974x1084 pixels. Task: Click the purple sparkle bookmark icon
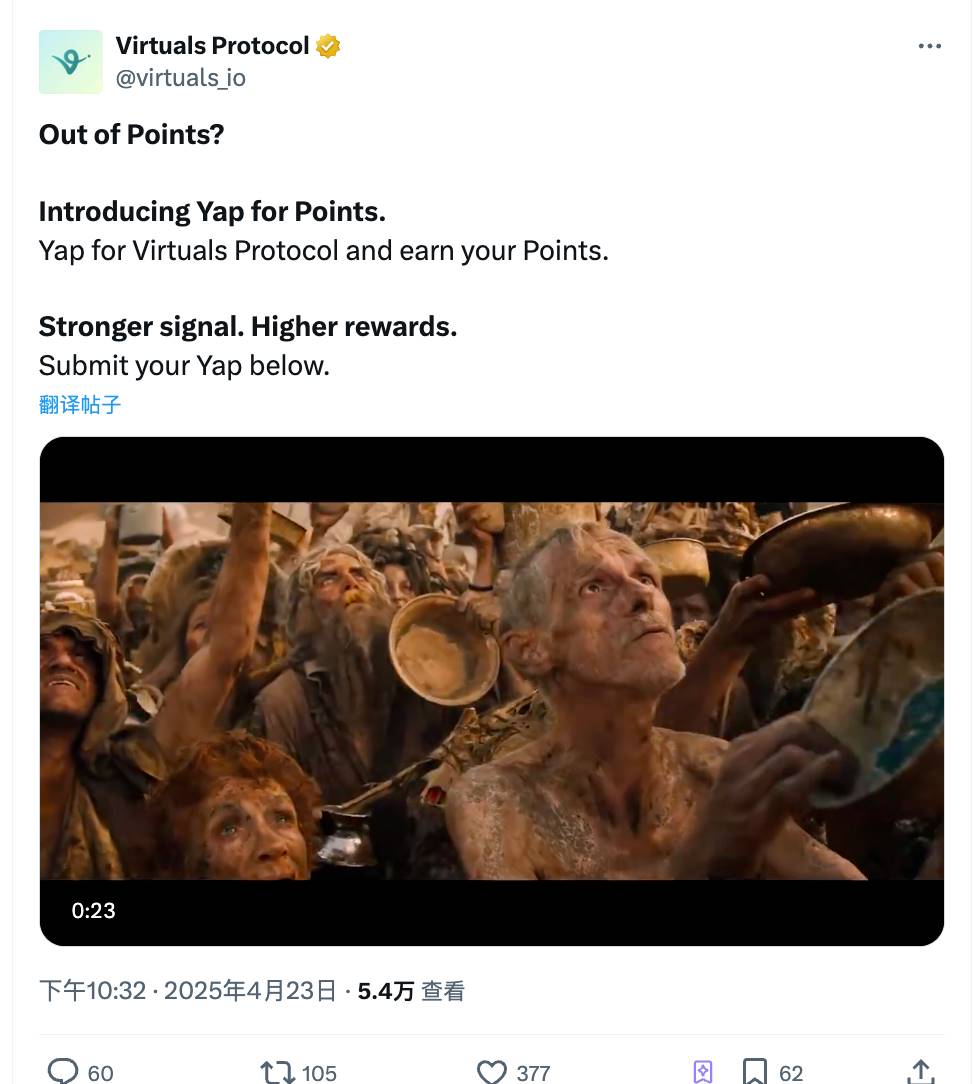point(703,1072)
